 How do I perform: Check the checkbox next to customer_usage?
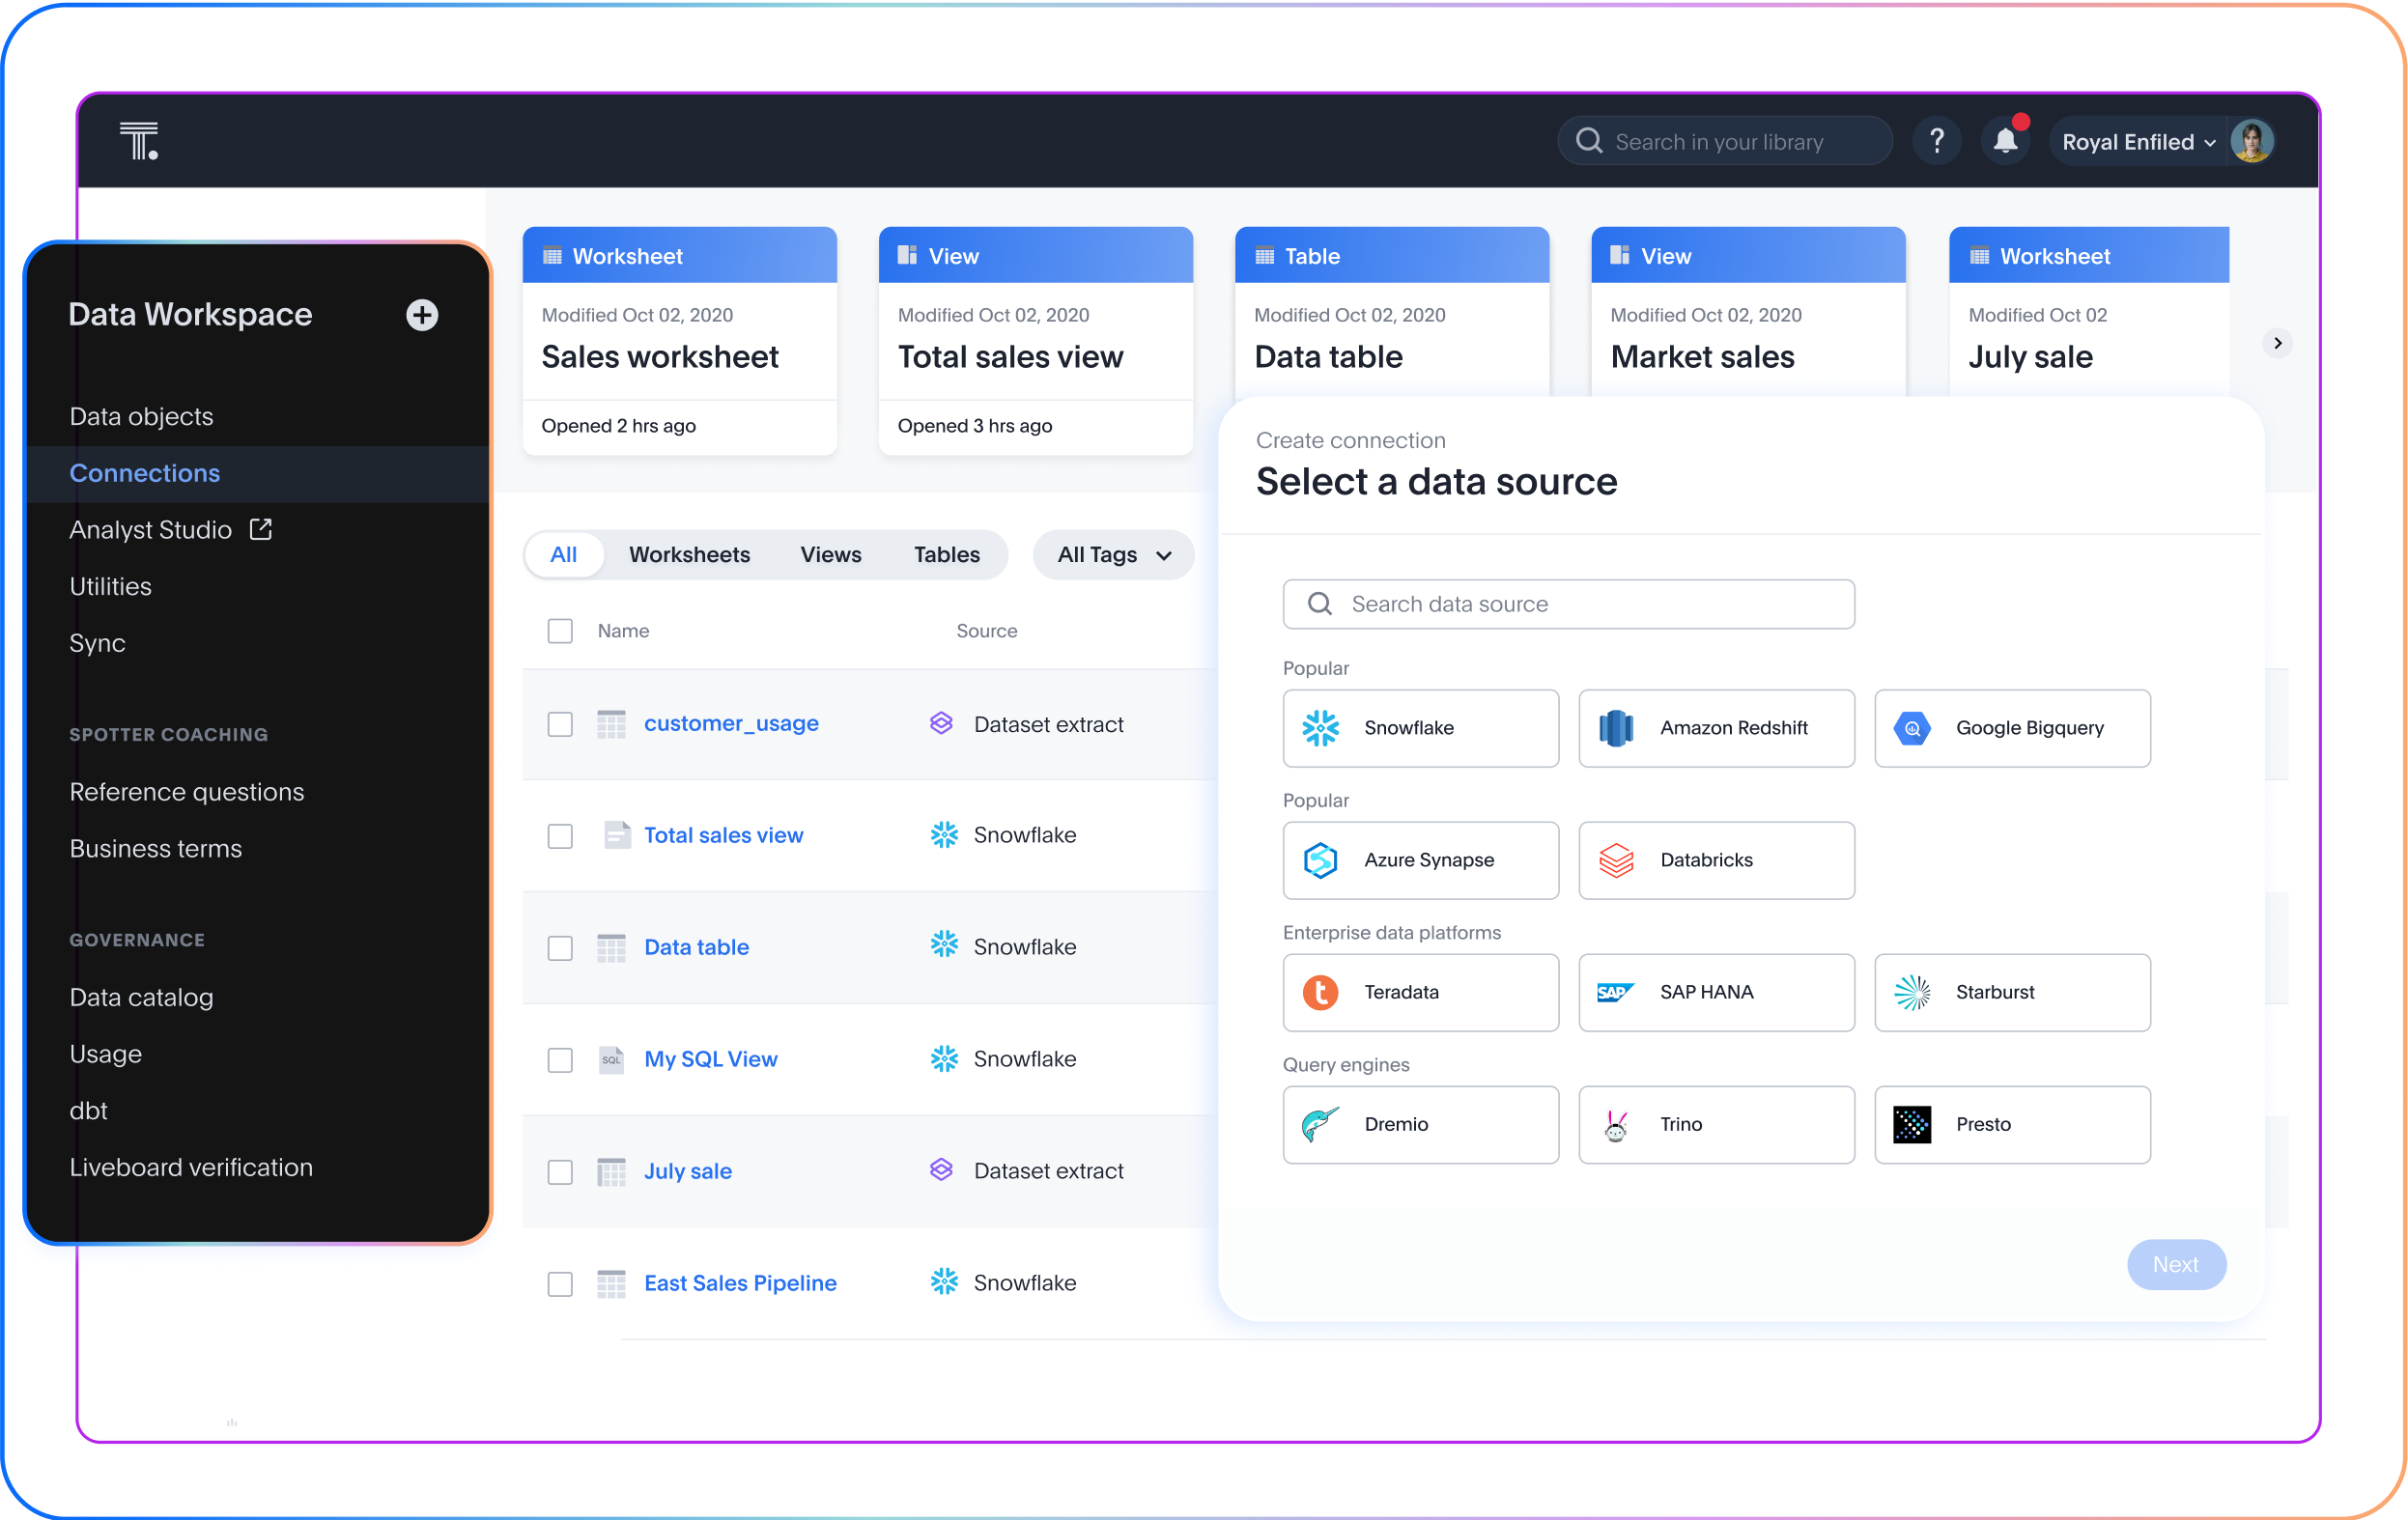click(560, 724)
